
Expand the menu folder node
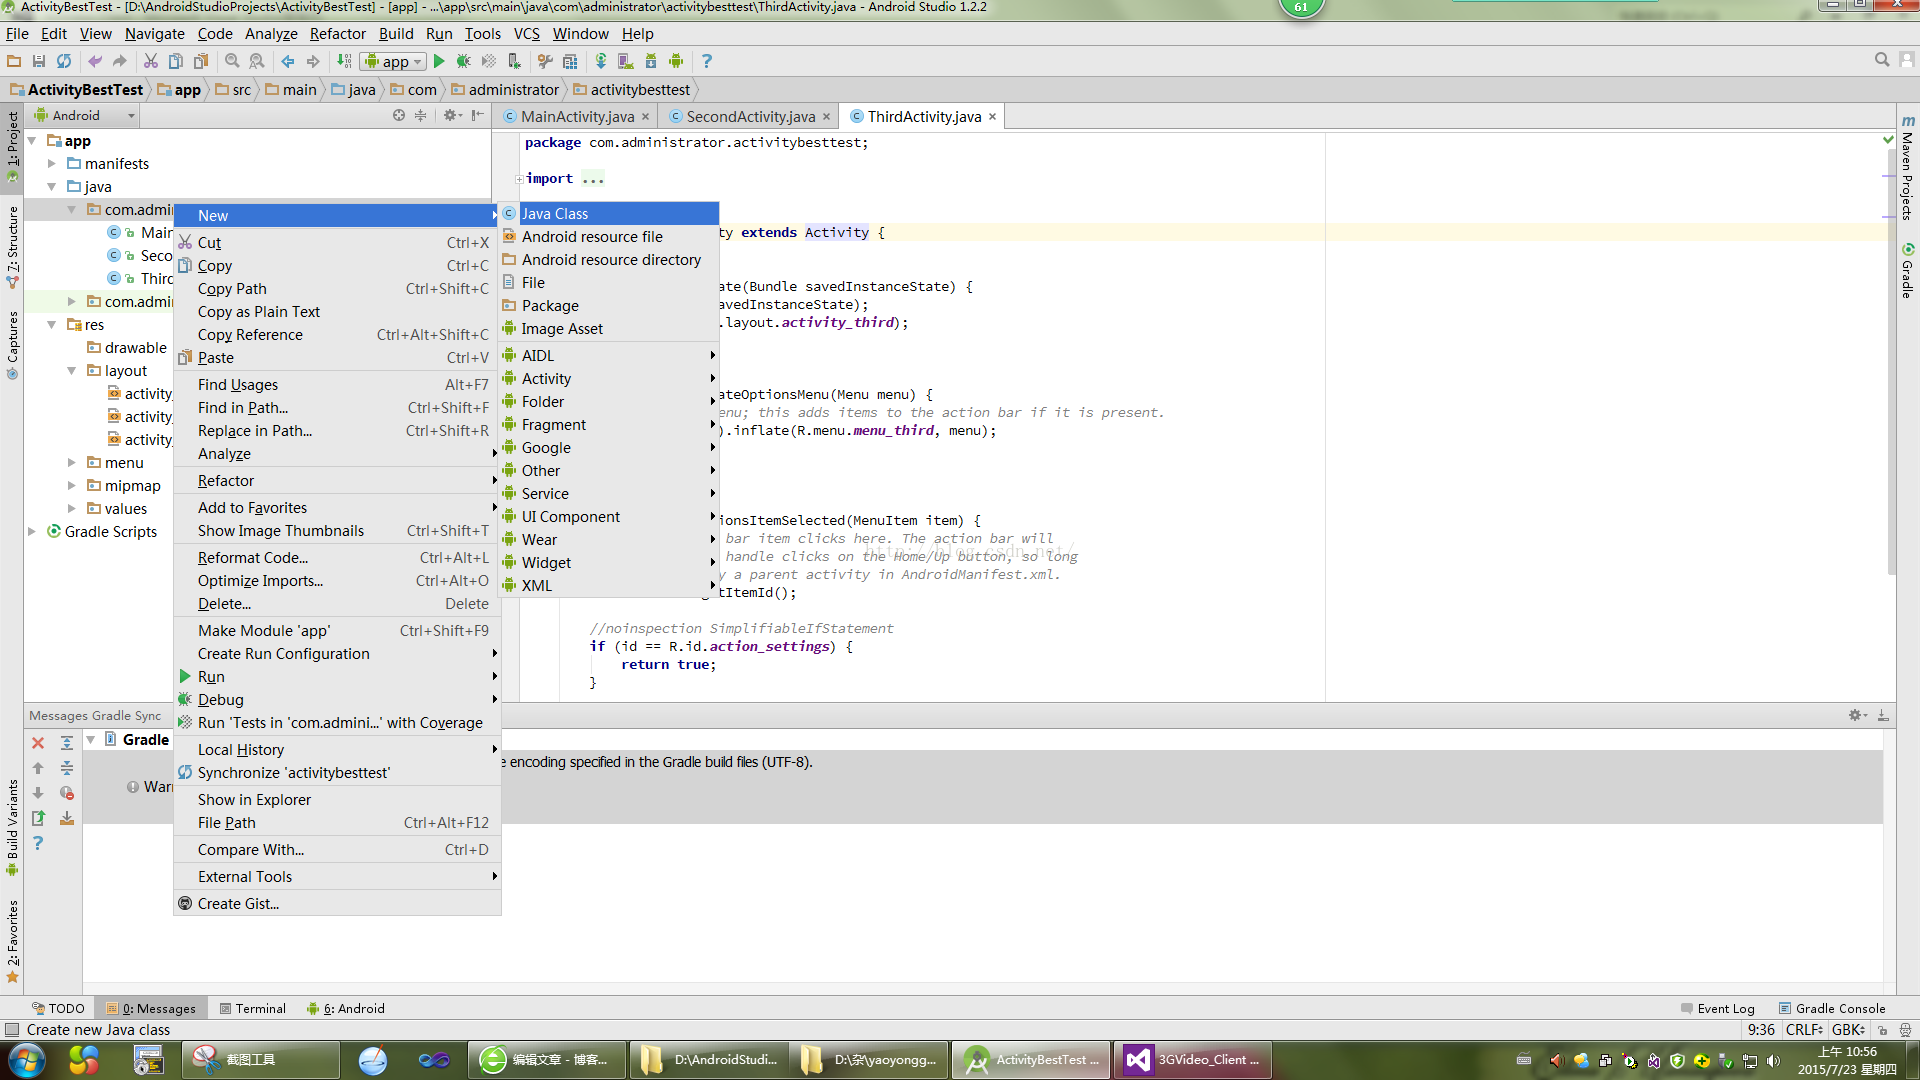72,463
